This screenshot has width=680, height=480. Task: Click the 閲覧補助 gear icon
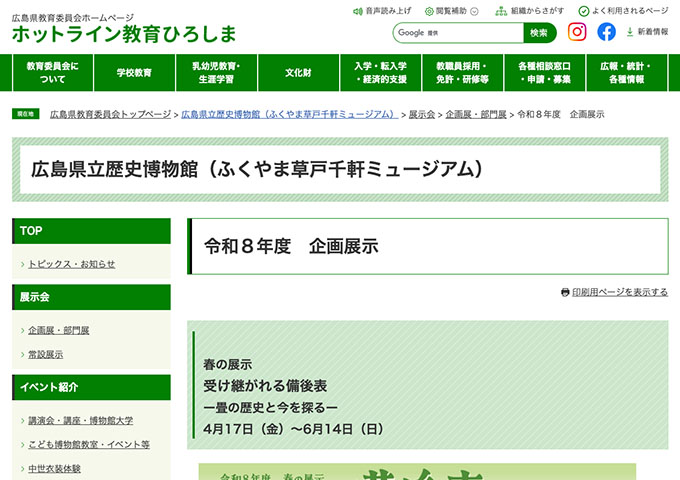pyautogui.click(x=429, y=11)
